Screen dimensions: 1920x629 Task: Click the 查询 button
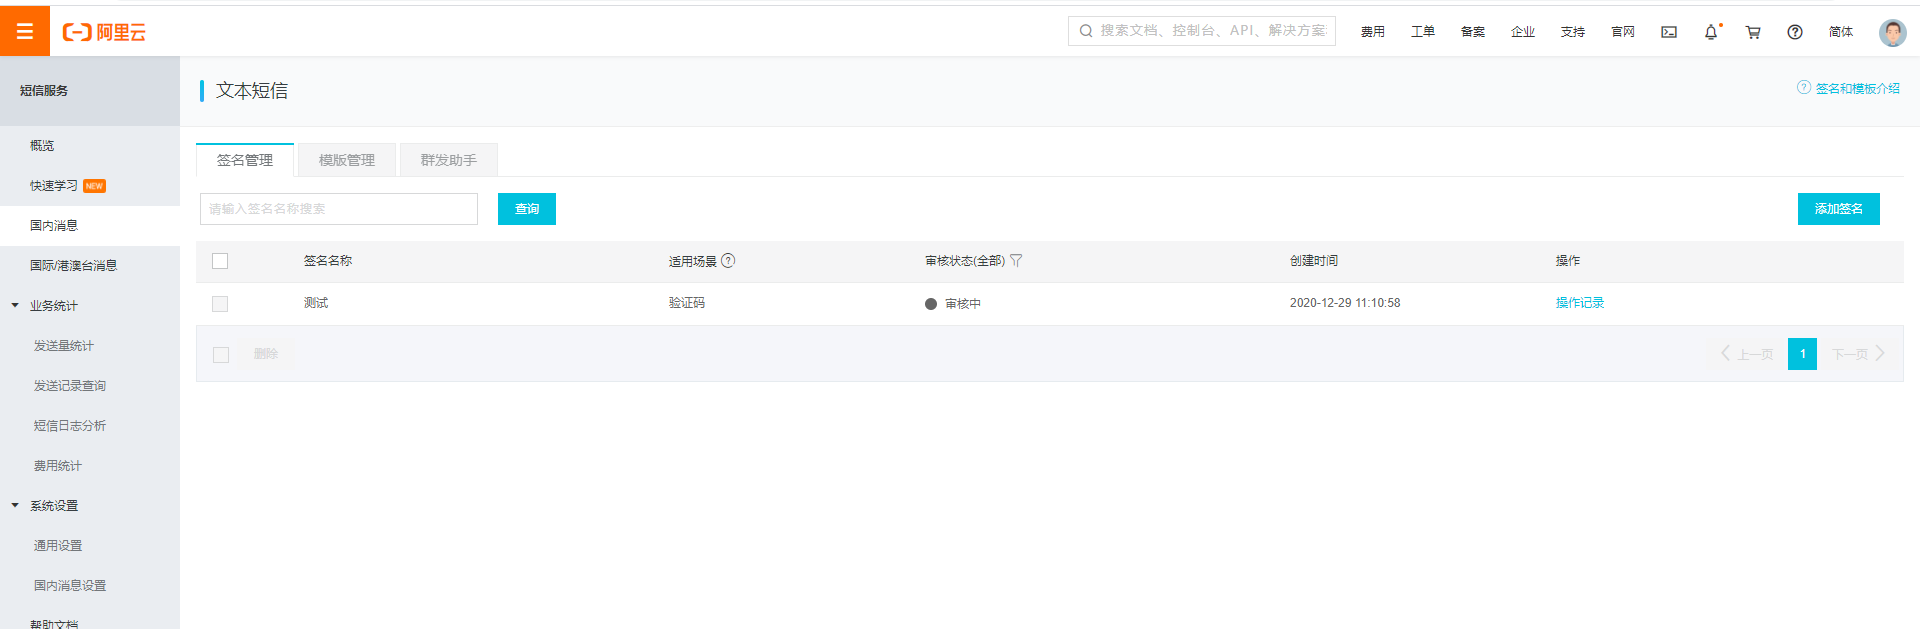pos(527,209)
